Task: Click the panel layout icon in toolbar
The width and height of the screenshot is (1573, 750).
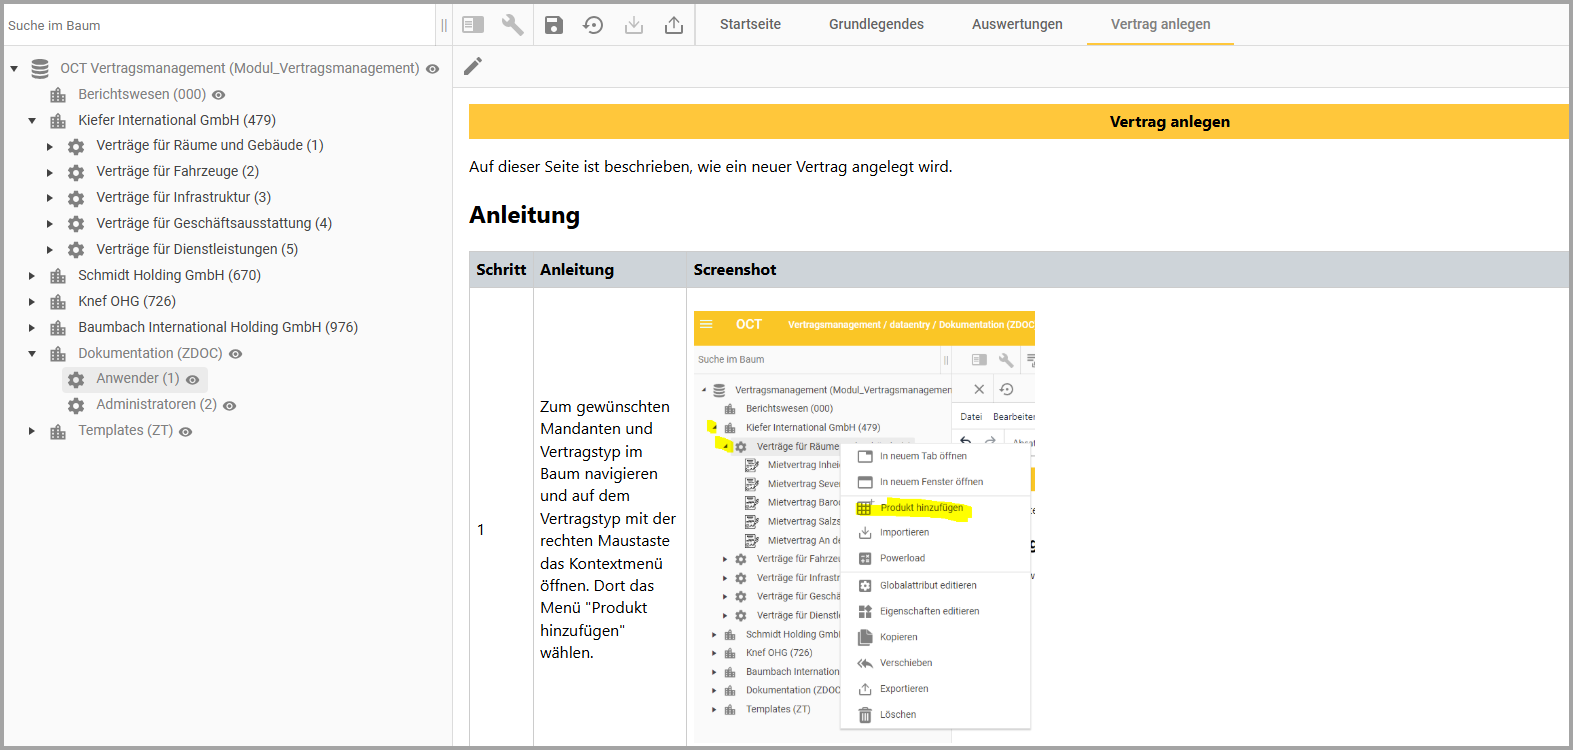Action: click(473, 25)
